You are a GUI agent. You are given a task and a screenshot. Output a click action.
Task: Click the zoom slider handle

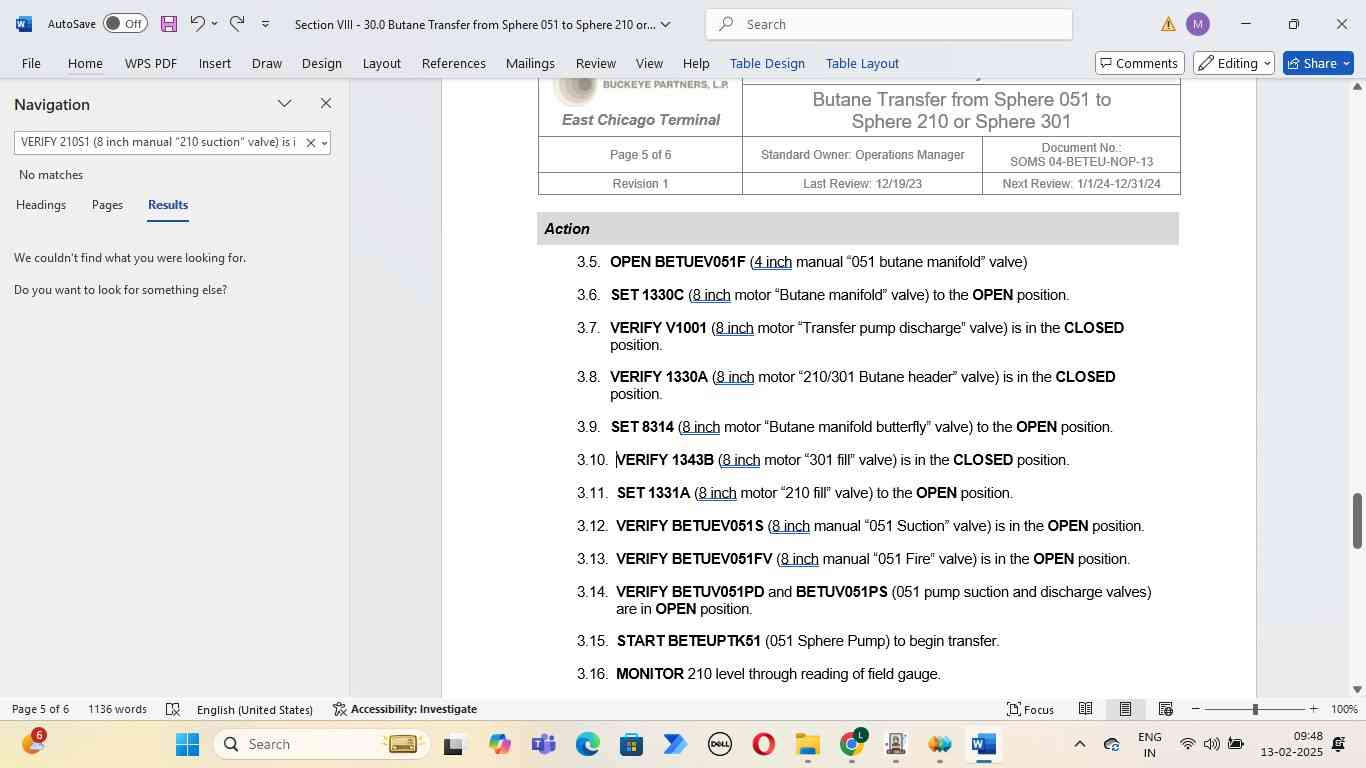point(1255,709)
